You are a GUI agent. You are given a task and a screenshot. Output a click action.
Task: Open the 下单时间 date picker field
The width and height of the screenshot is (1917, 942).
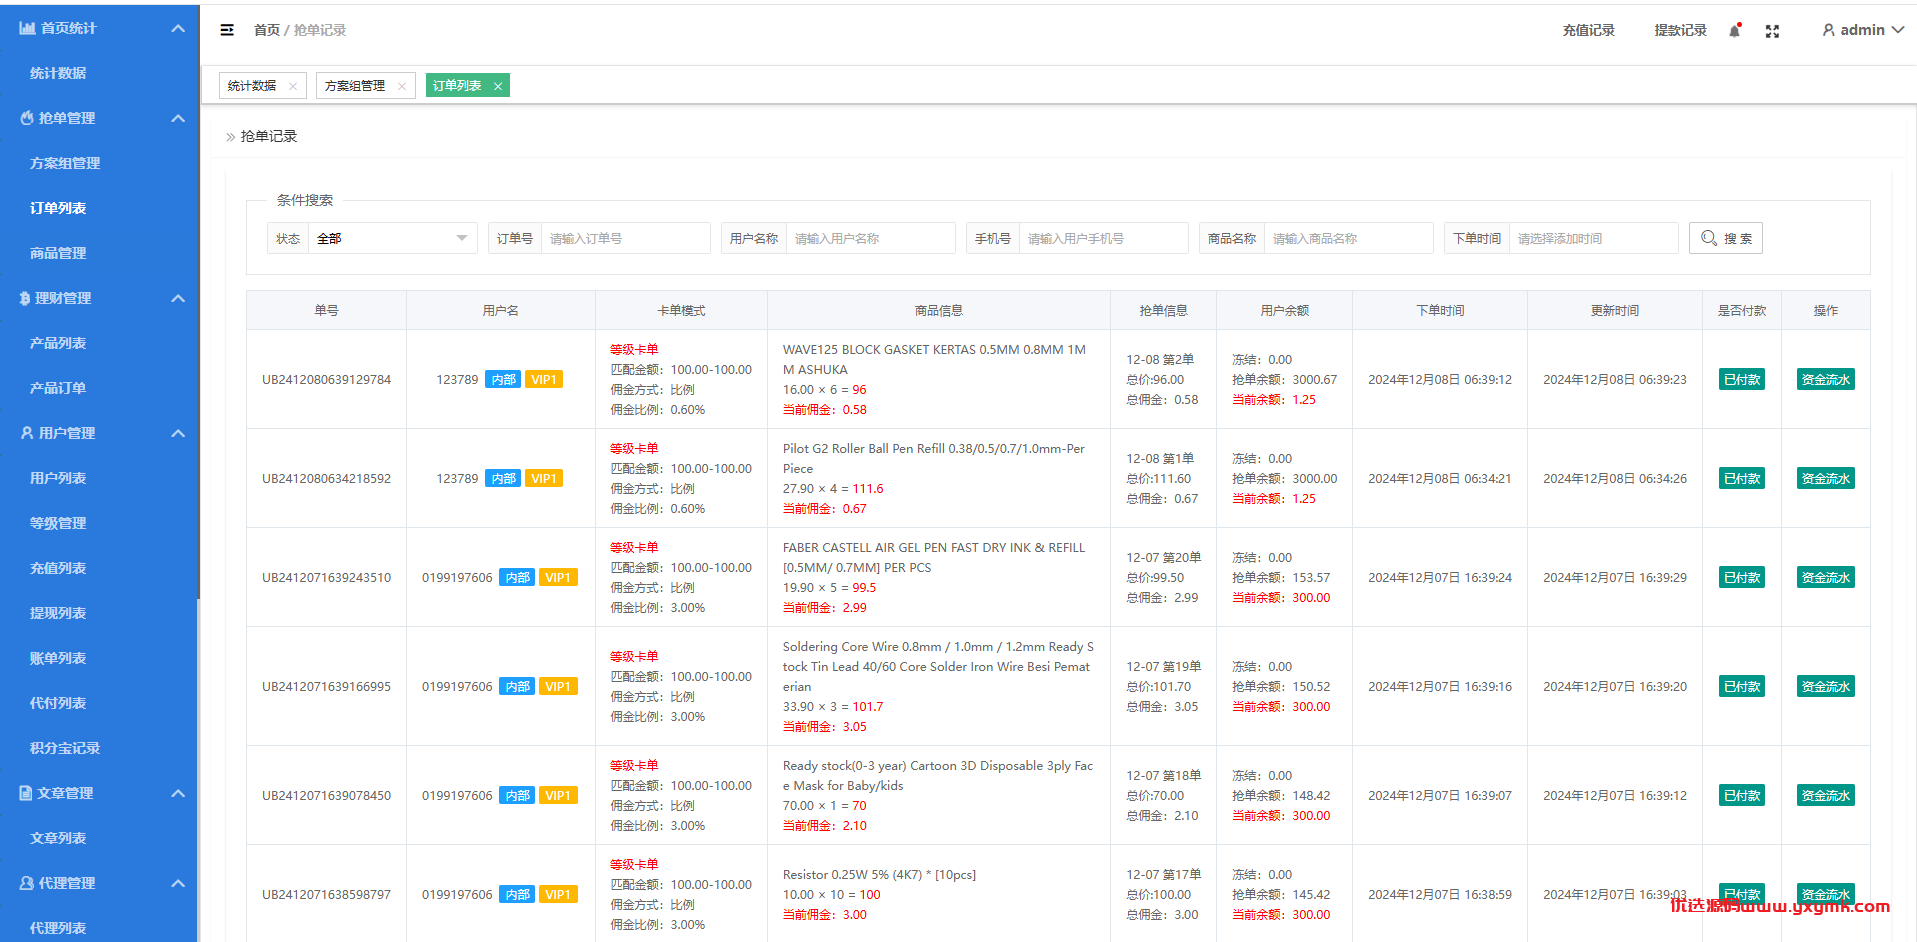coord(1593,238)
